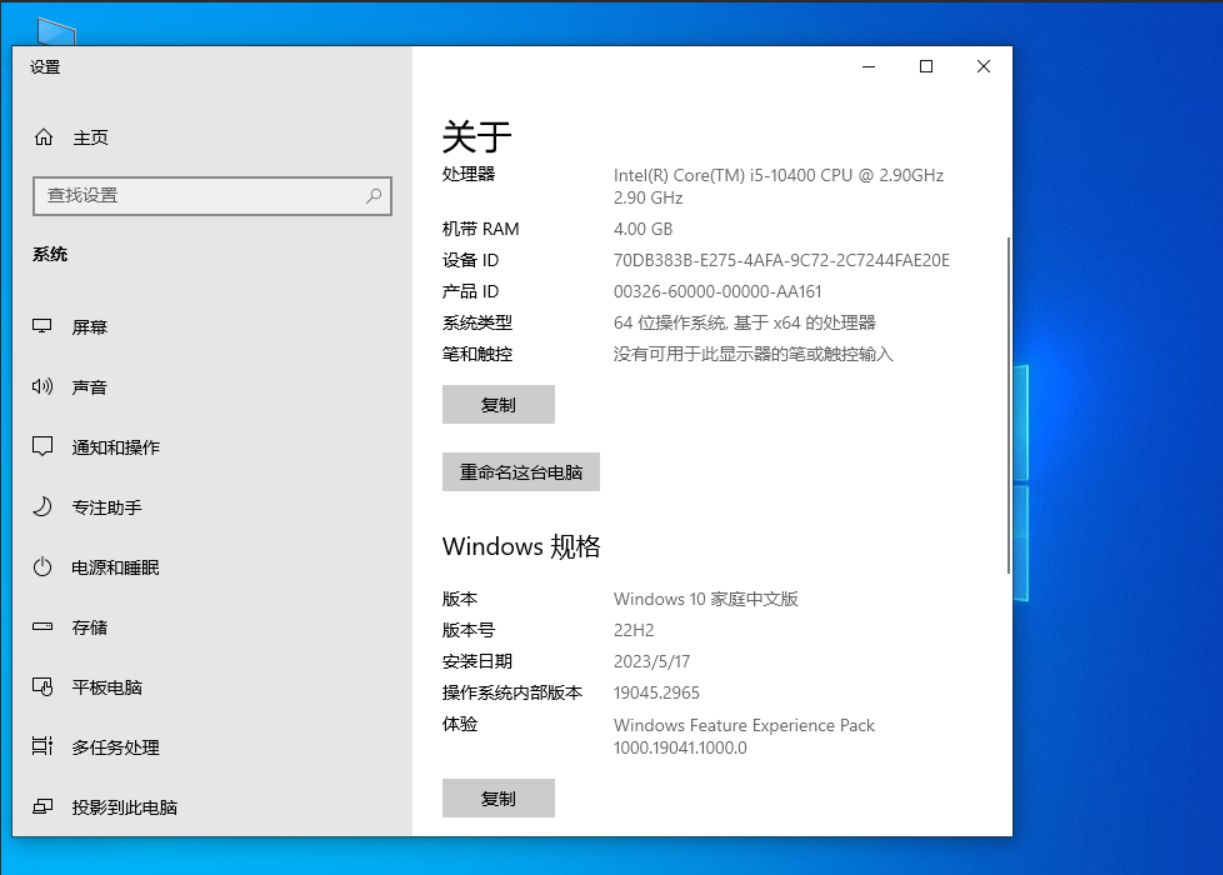Click the 安装日期 label
The width and height of the screenshot is (1223, 875).
[x=477, y=661]
